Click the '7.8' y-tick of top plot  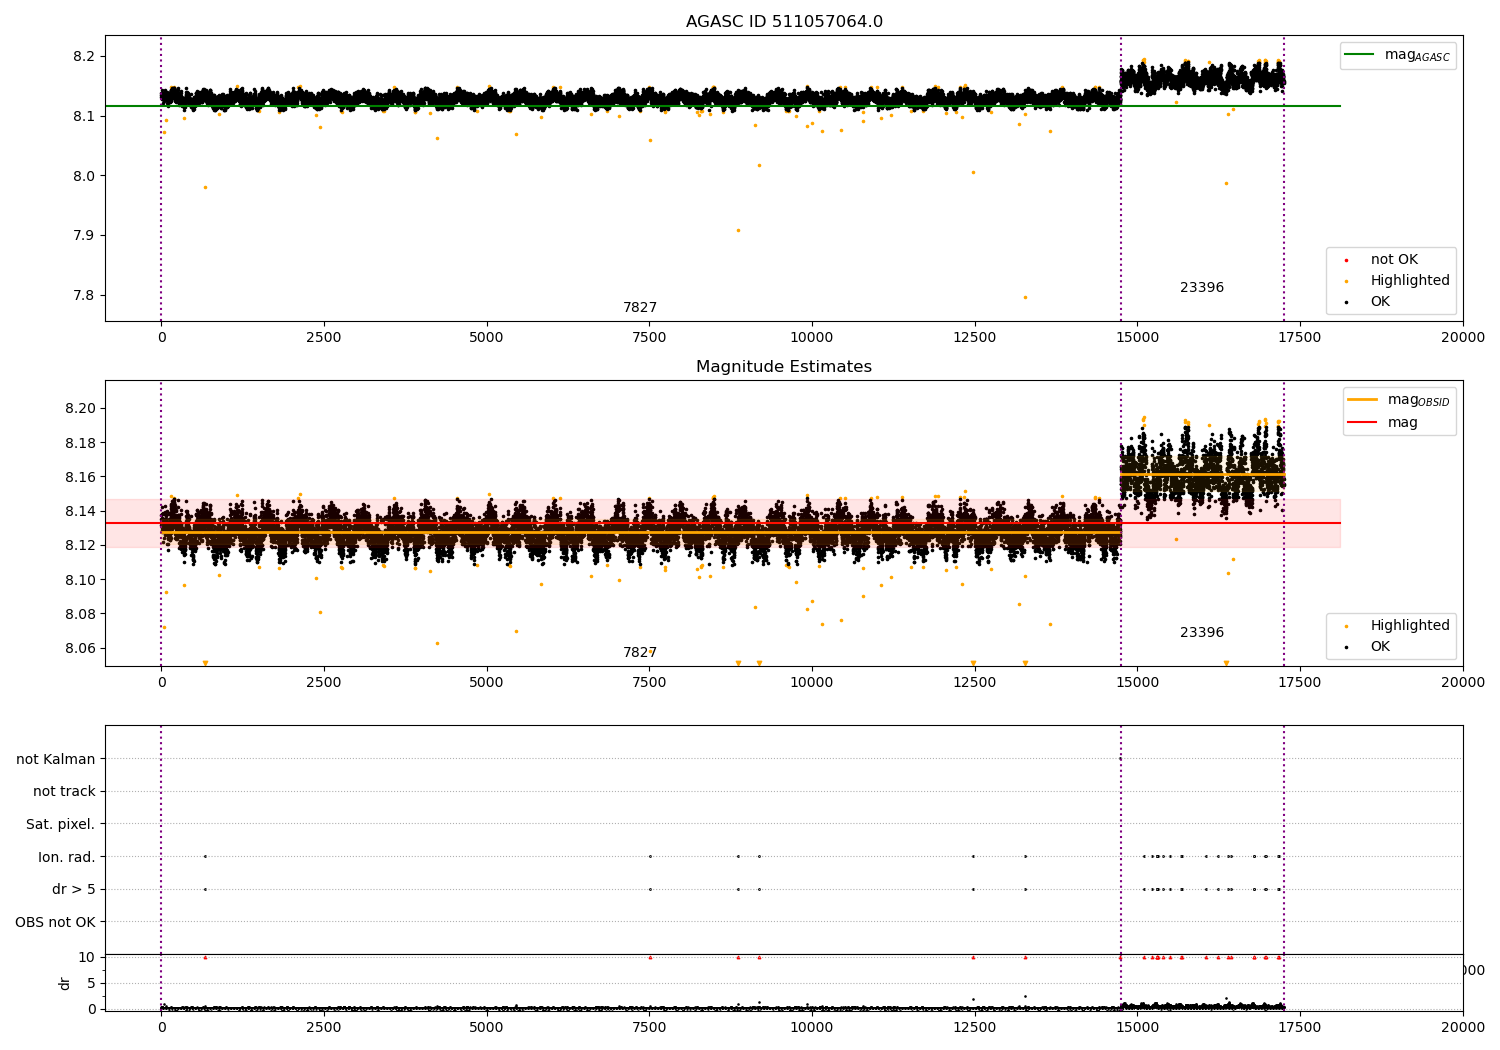pos(84,296)
